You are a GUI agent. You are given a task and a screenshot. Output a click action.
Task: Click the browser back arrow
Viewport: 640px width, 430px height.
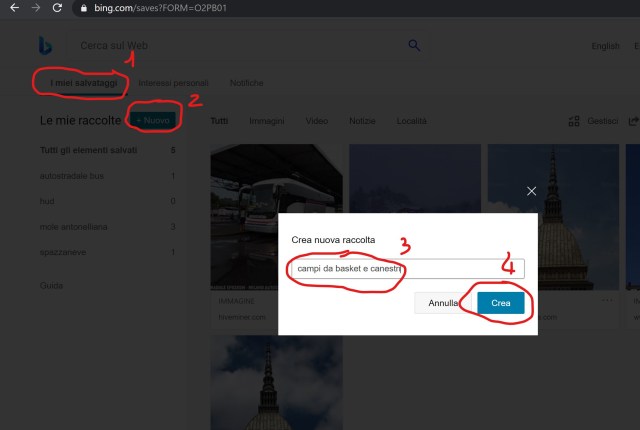click(13, 8)
